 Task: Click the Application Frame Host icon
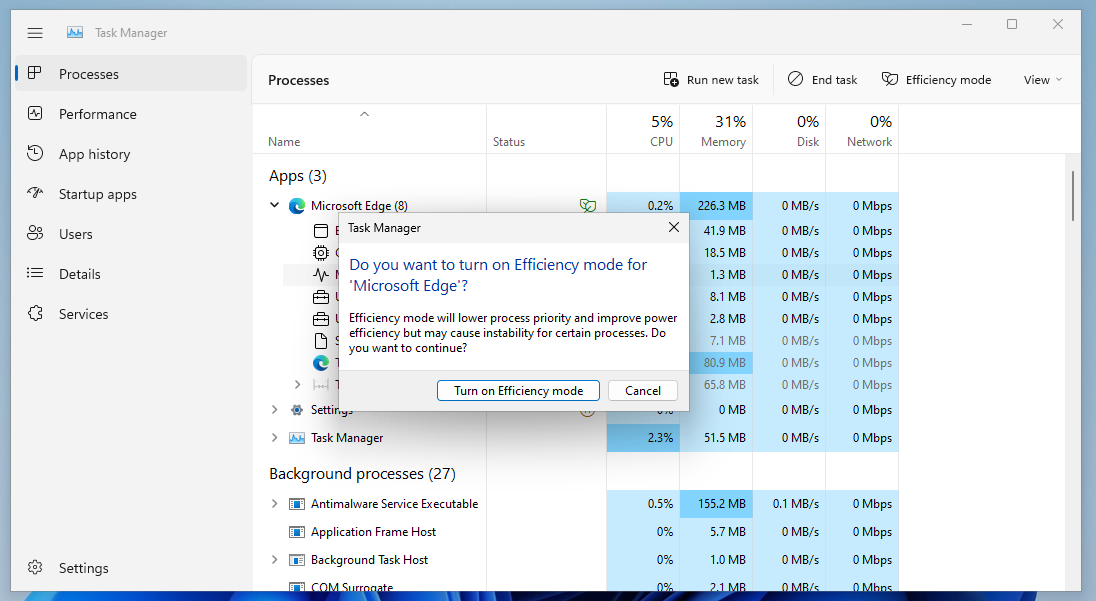(x=297, y=532)
